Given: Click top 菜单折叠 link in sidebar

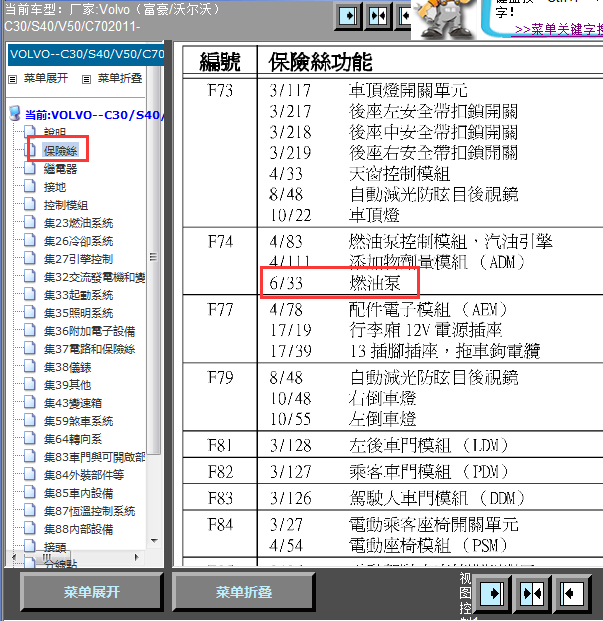Looking at the screenshot, I should tap(120, 78).
